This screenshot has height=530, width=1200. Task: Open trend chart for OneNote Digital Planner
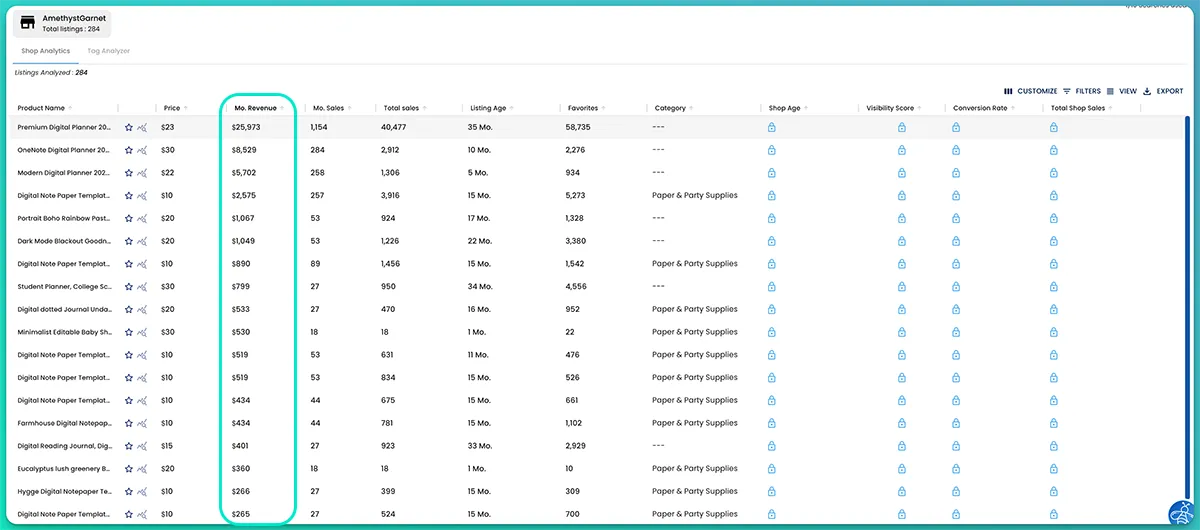pos(142,150)
